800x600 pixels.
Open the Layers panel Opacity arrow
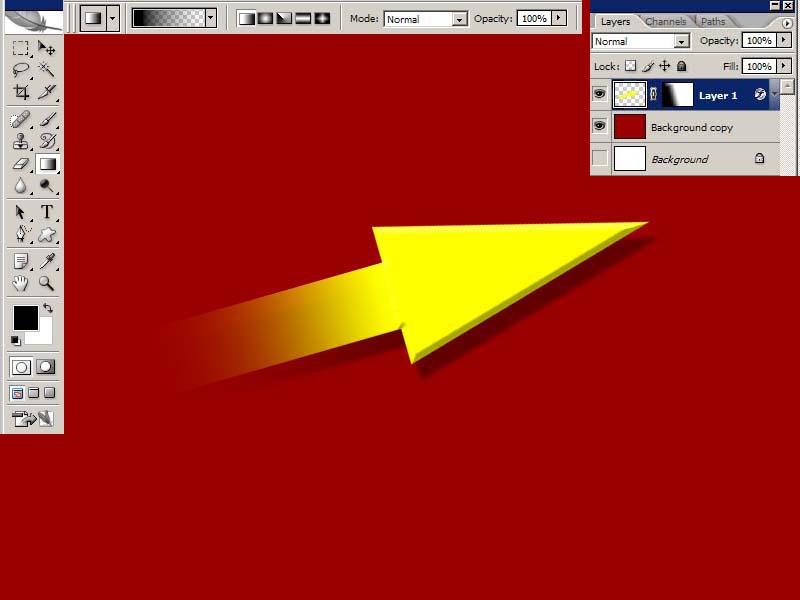[784, 40]
